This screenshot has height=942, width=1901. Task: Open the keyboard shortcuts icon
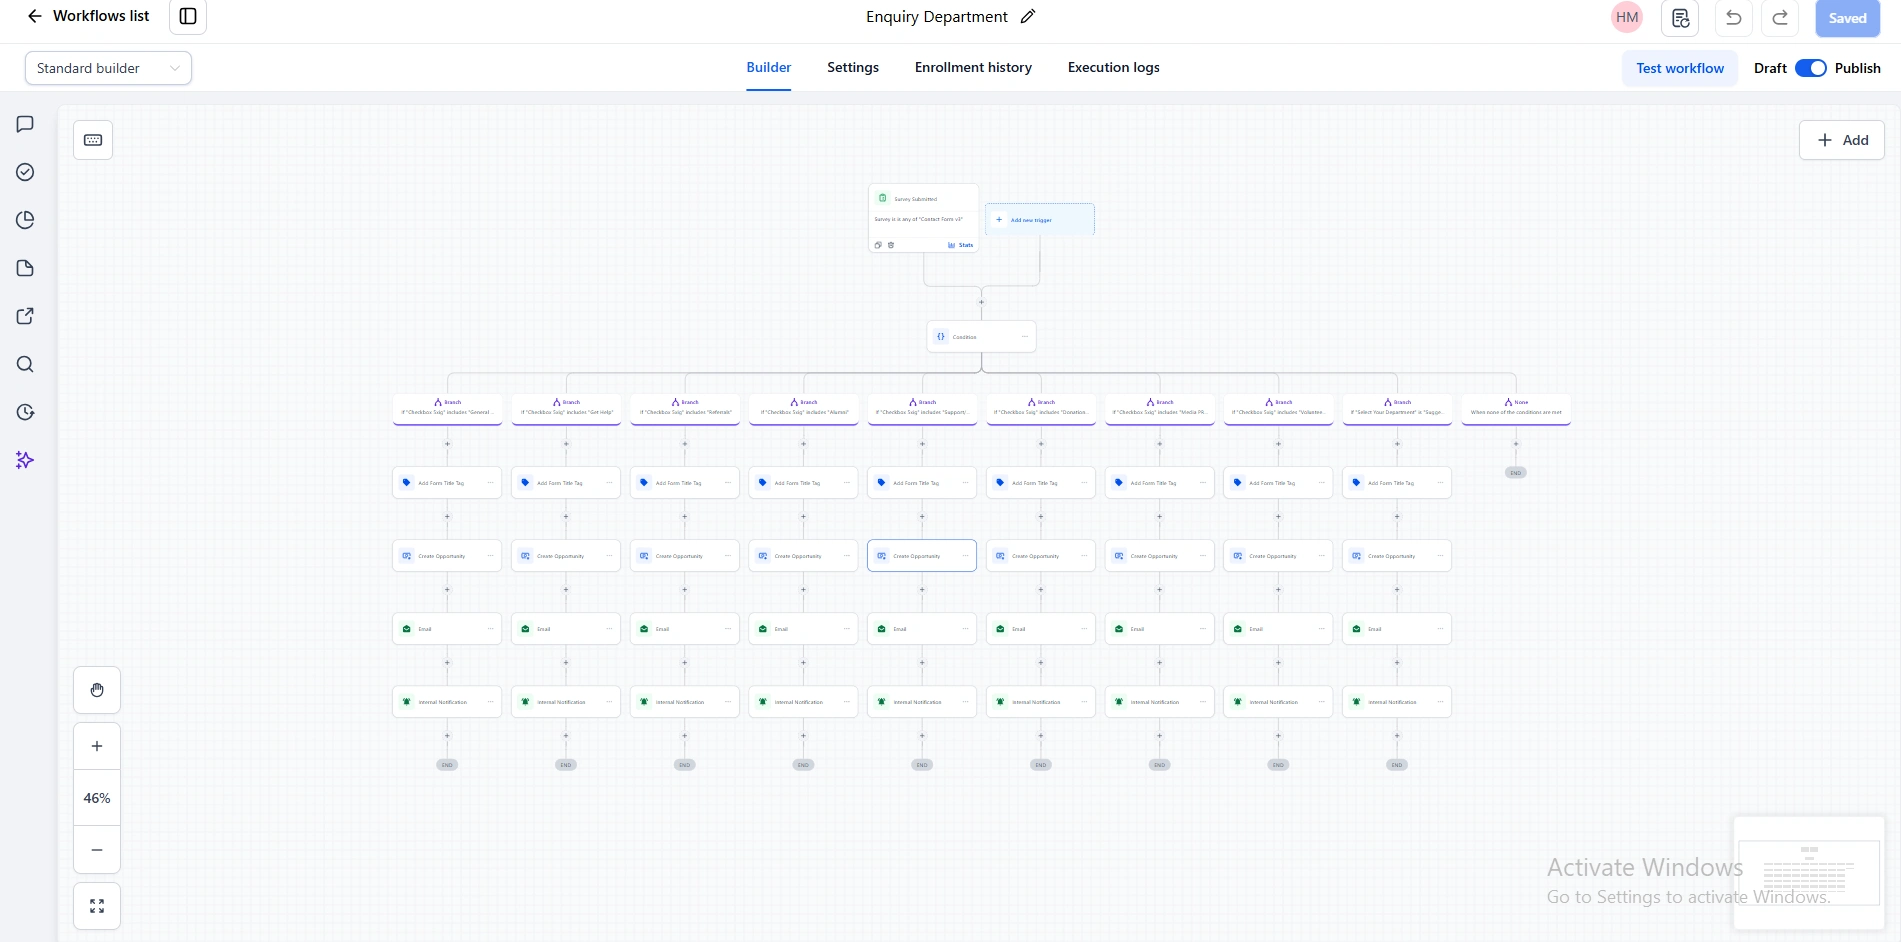(93, 140)
